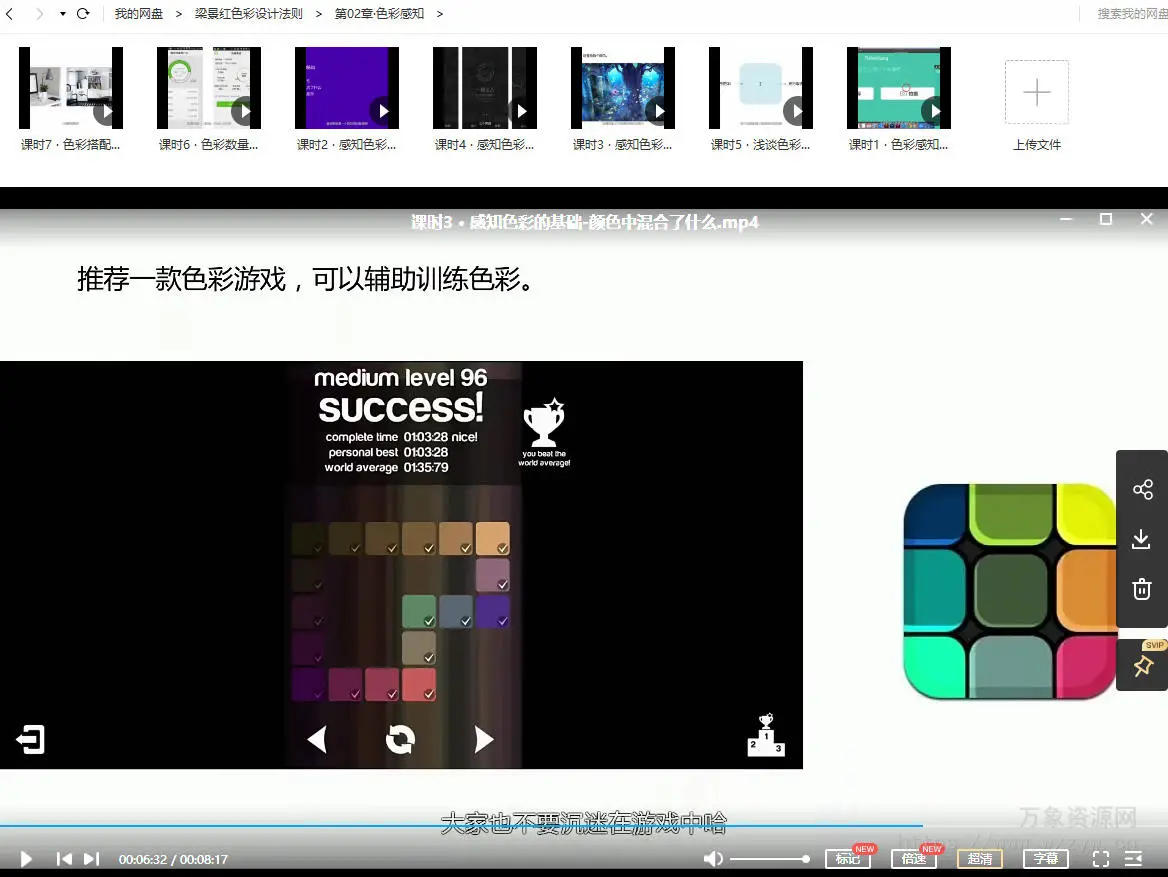Navigate to 我的网盘 in the breadcrumb
Viewport: 1168px width, 877px height.
[x=138, y=14]
